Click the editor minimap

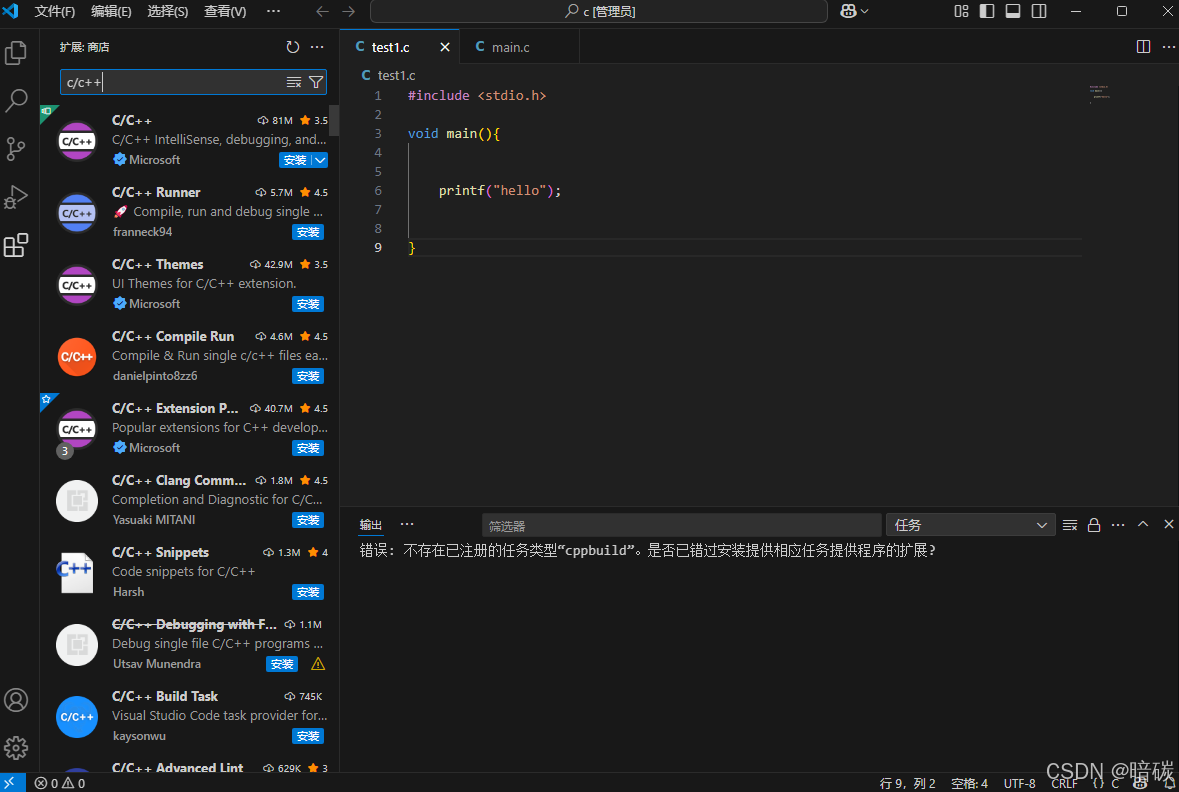(x=1100, y=94)
